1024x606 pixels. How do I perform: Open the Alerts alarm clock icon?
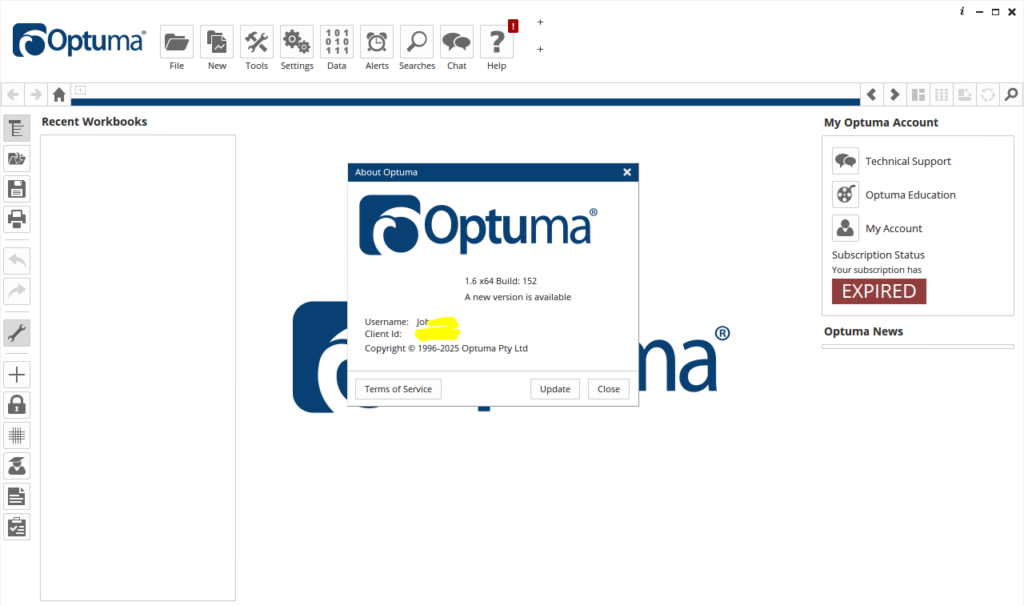(377, 42)
